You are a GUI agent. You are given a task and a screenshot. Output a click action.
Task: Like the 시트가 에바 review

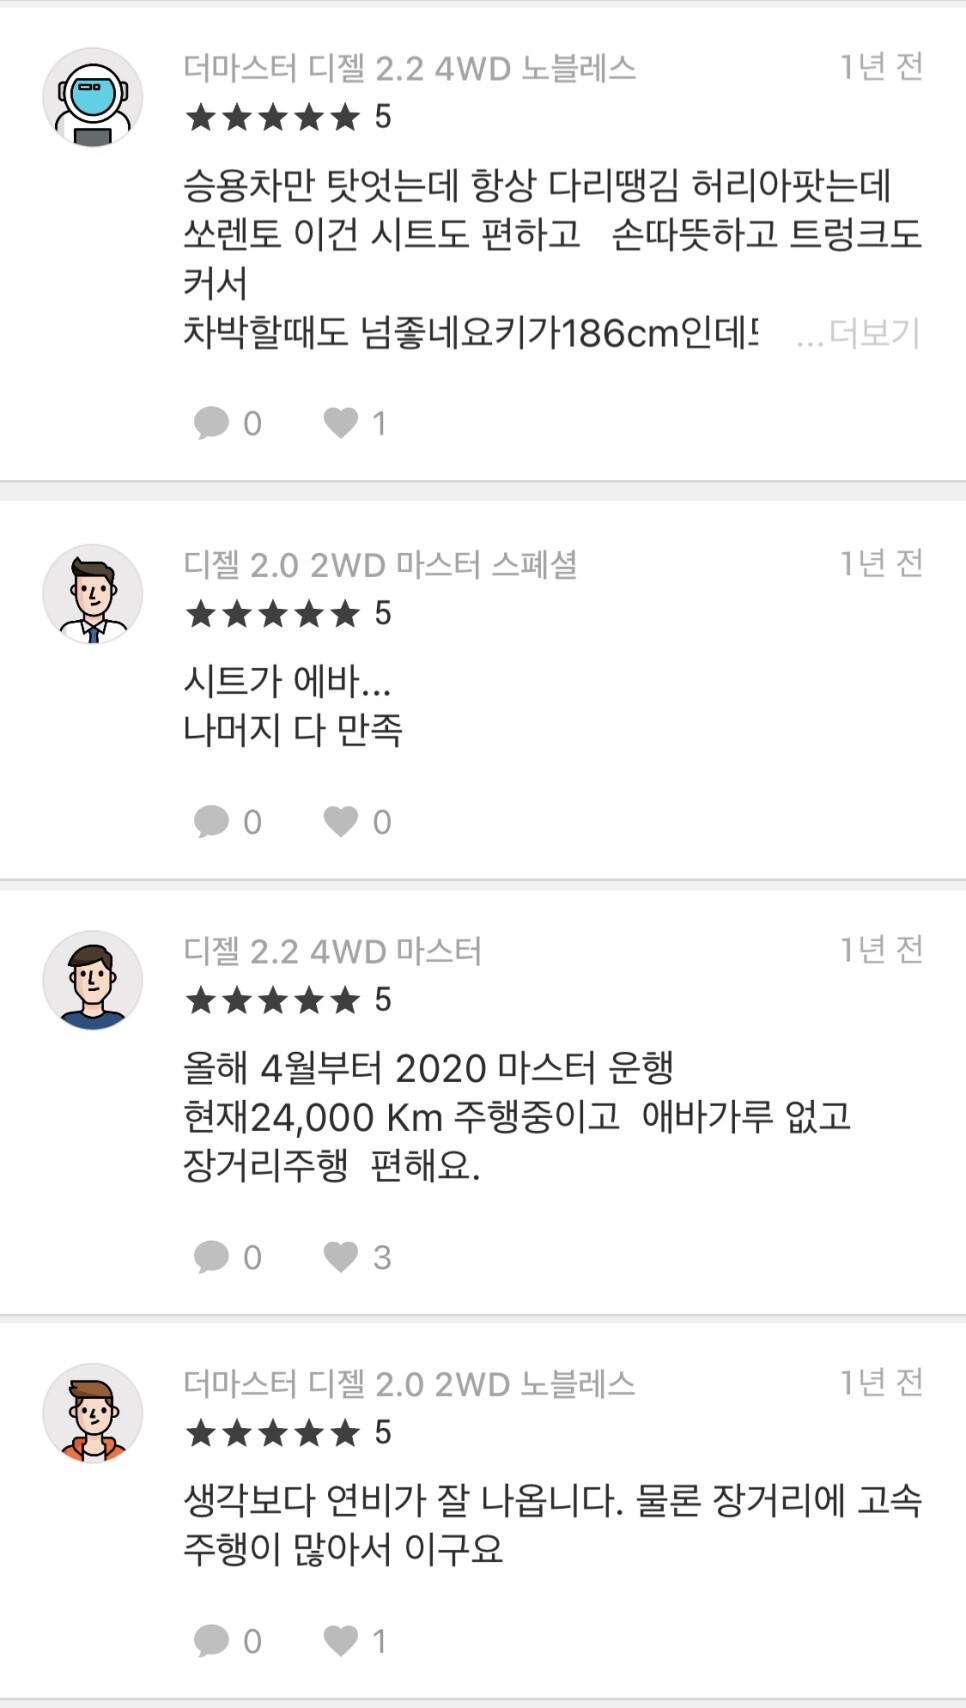point(357,822)
